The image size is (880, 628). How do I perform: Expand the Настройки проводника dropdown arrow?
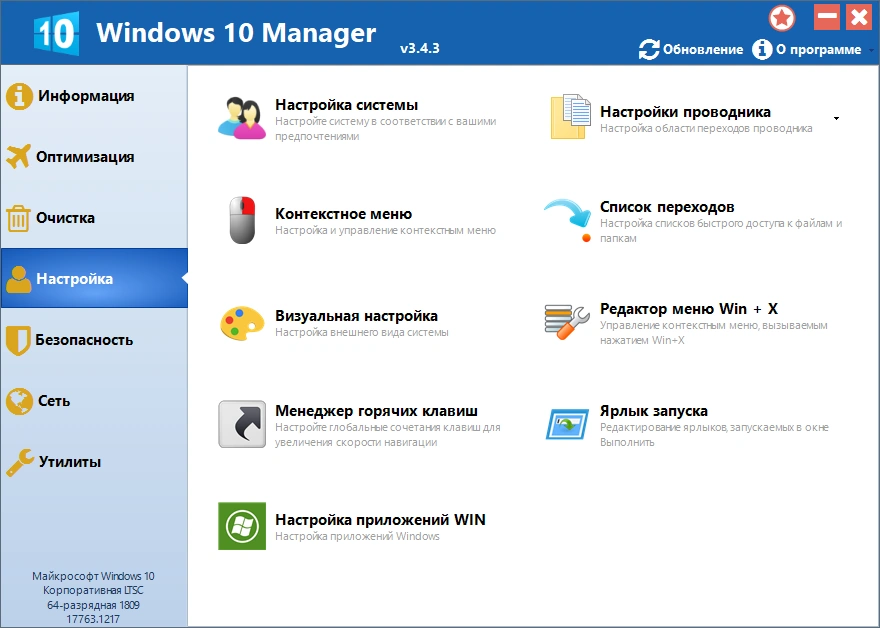tap(836, 118)
